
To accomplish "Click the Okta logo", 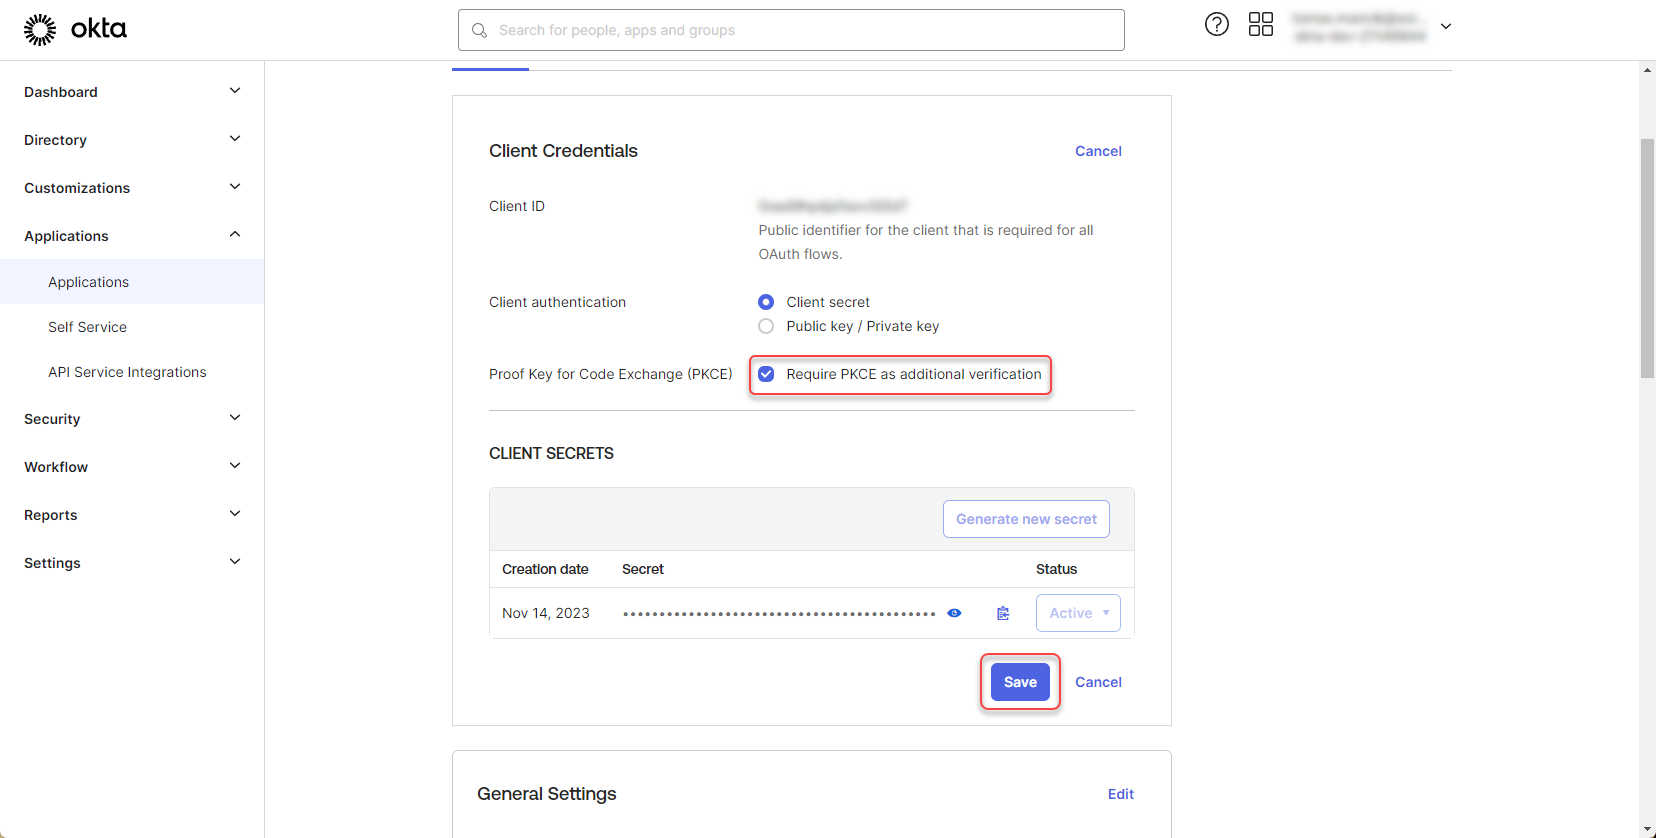I will [x=75, y=29].
